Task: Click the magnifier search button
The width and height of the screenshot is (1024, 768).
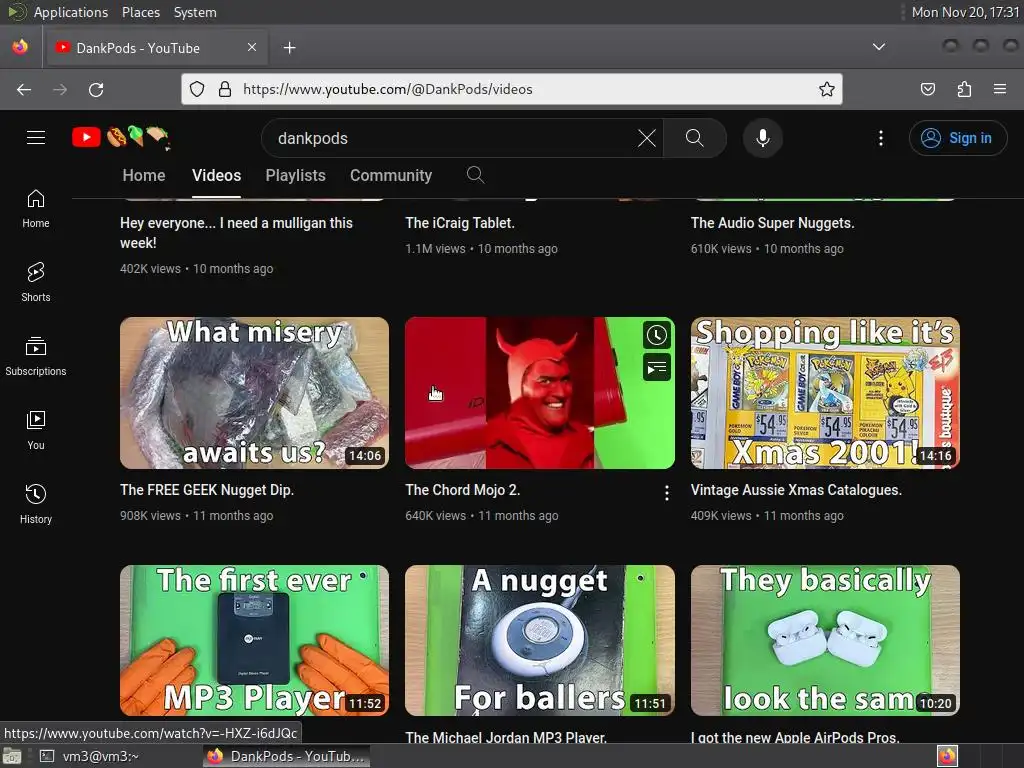Action: 695,138
